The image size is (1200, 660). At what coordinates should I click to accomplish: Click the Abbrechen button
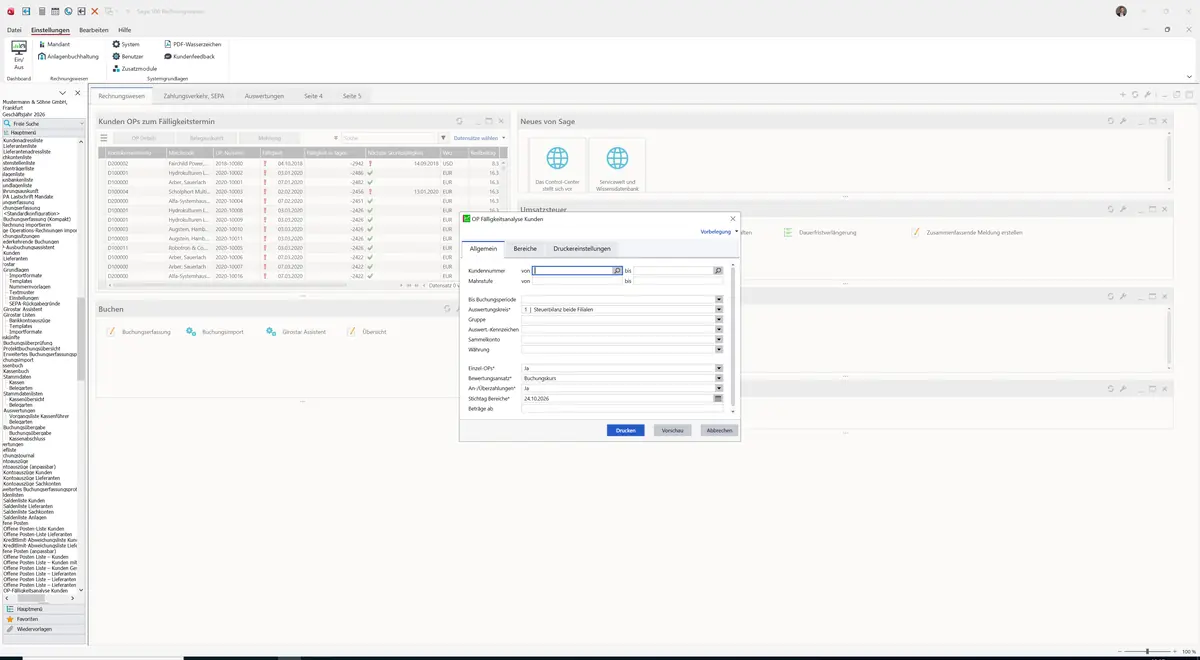[720, 430]
